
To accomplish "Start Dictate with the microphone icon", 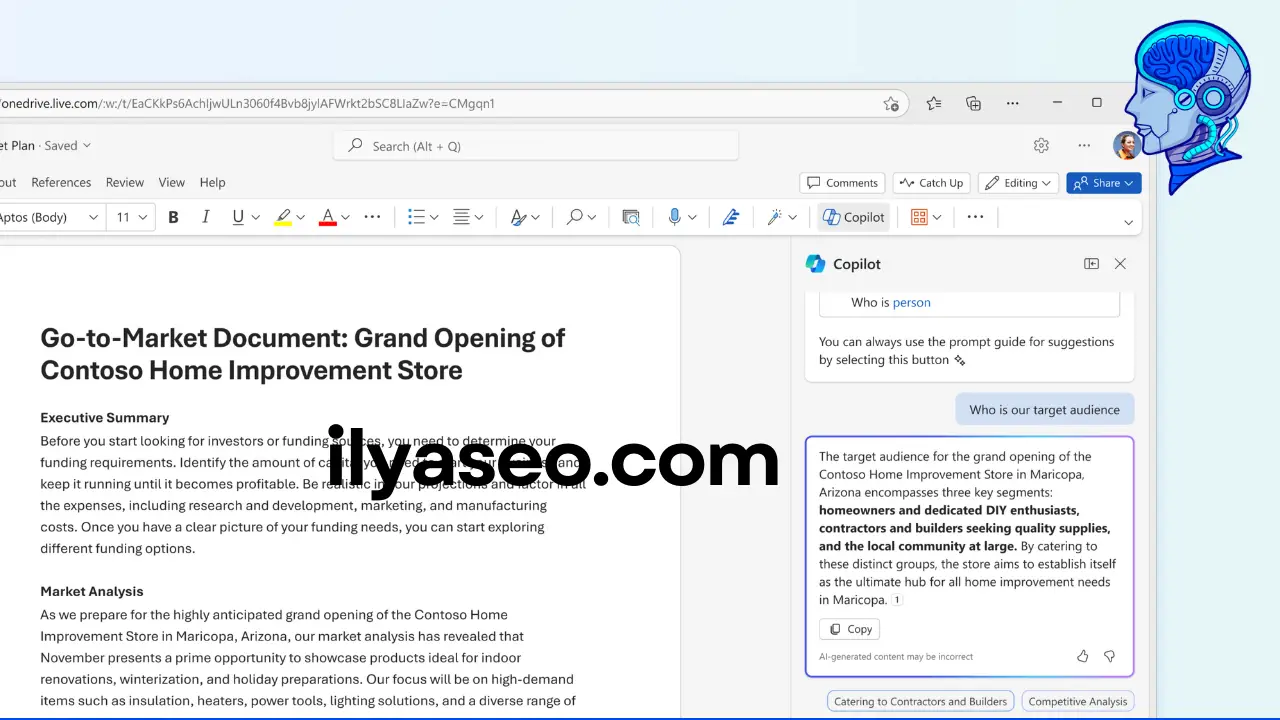I will point(675,217).
